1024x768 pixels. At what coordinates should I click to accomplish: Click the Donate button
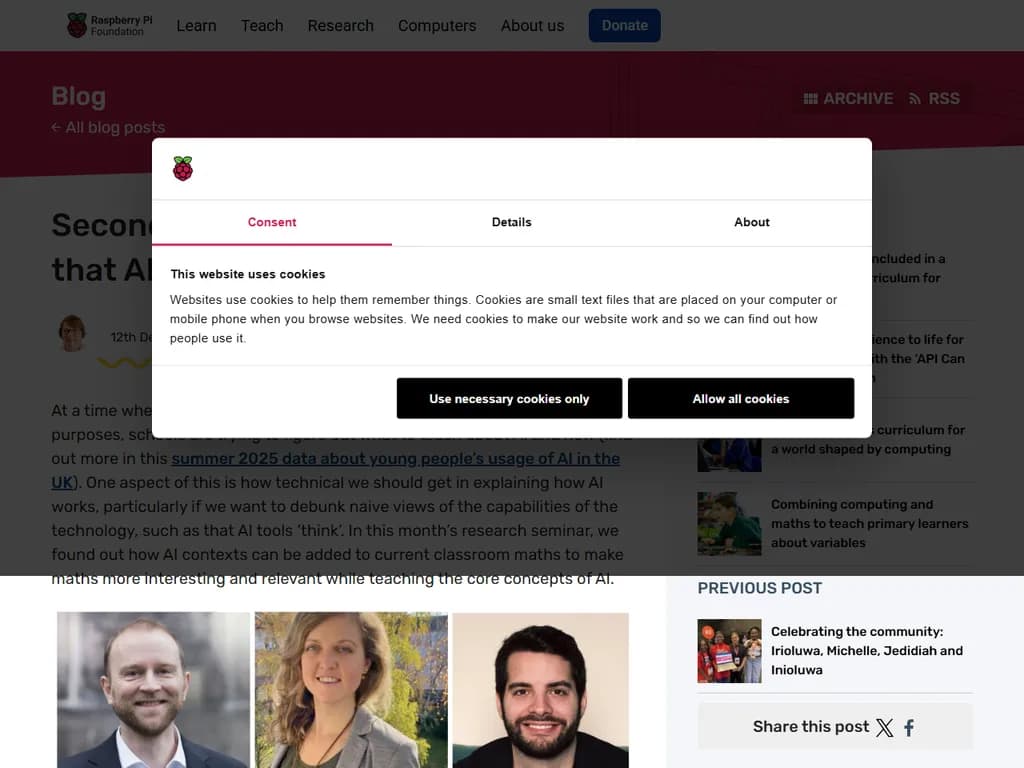pyautogui.click(x=624, y=25)
